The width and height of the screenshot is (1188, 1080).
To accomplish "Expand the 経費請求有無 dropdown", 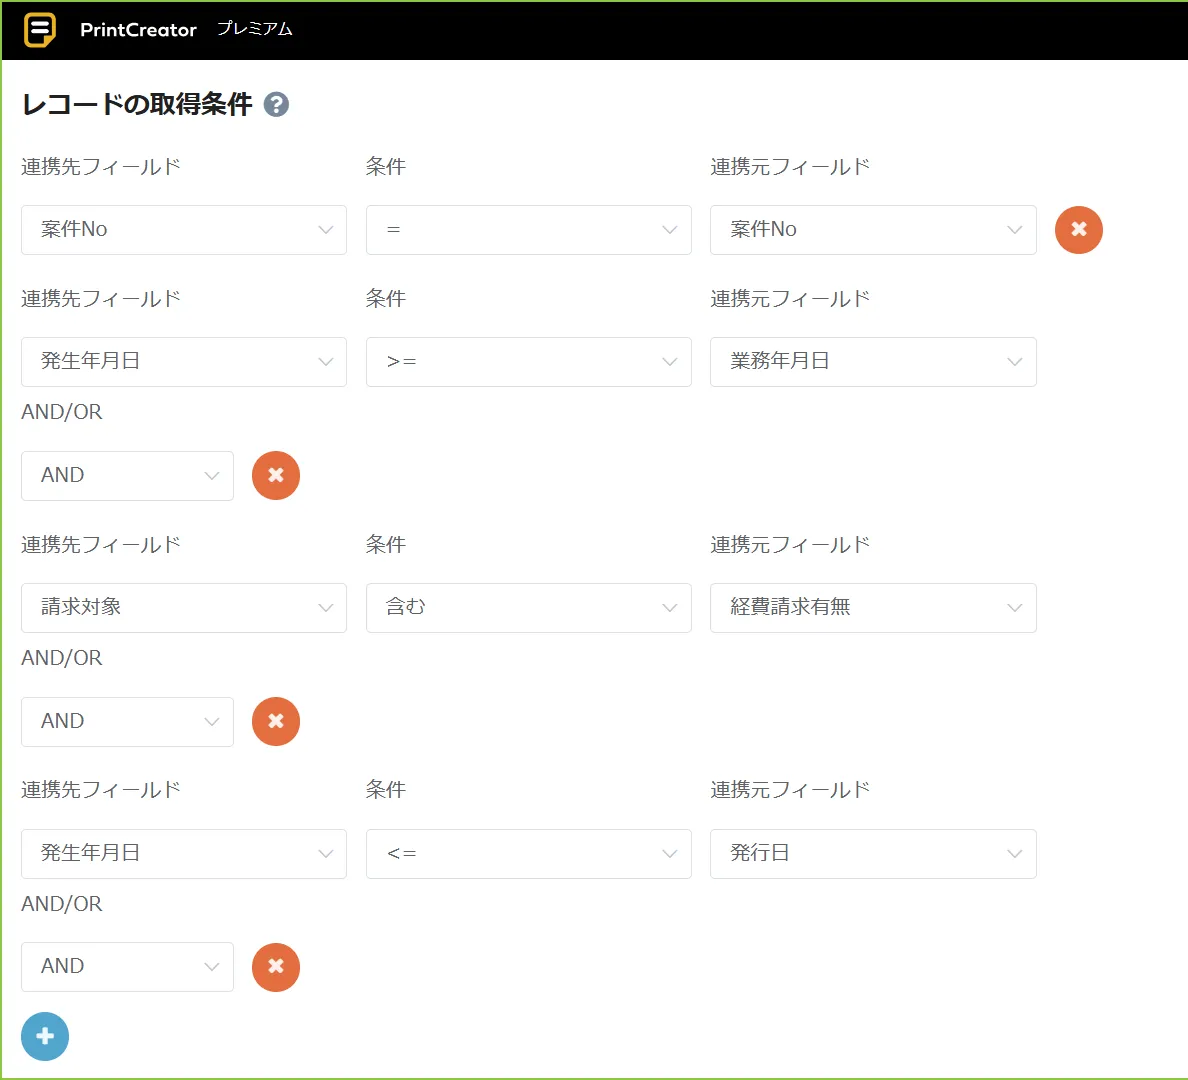I will coord(872,608).
